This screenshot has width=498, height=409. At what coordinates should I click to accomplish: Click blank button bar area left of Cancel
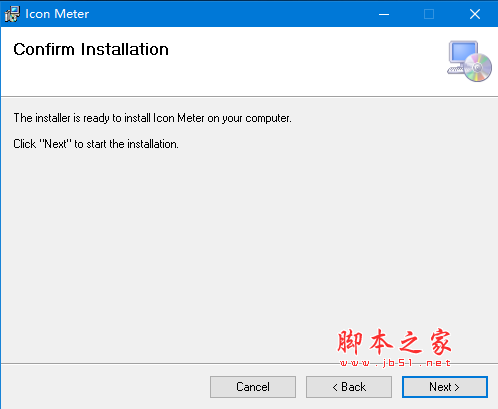[x=105, y=387]
